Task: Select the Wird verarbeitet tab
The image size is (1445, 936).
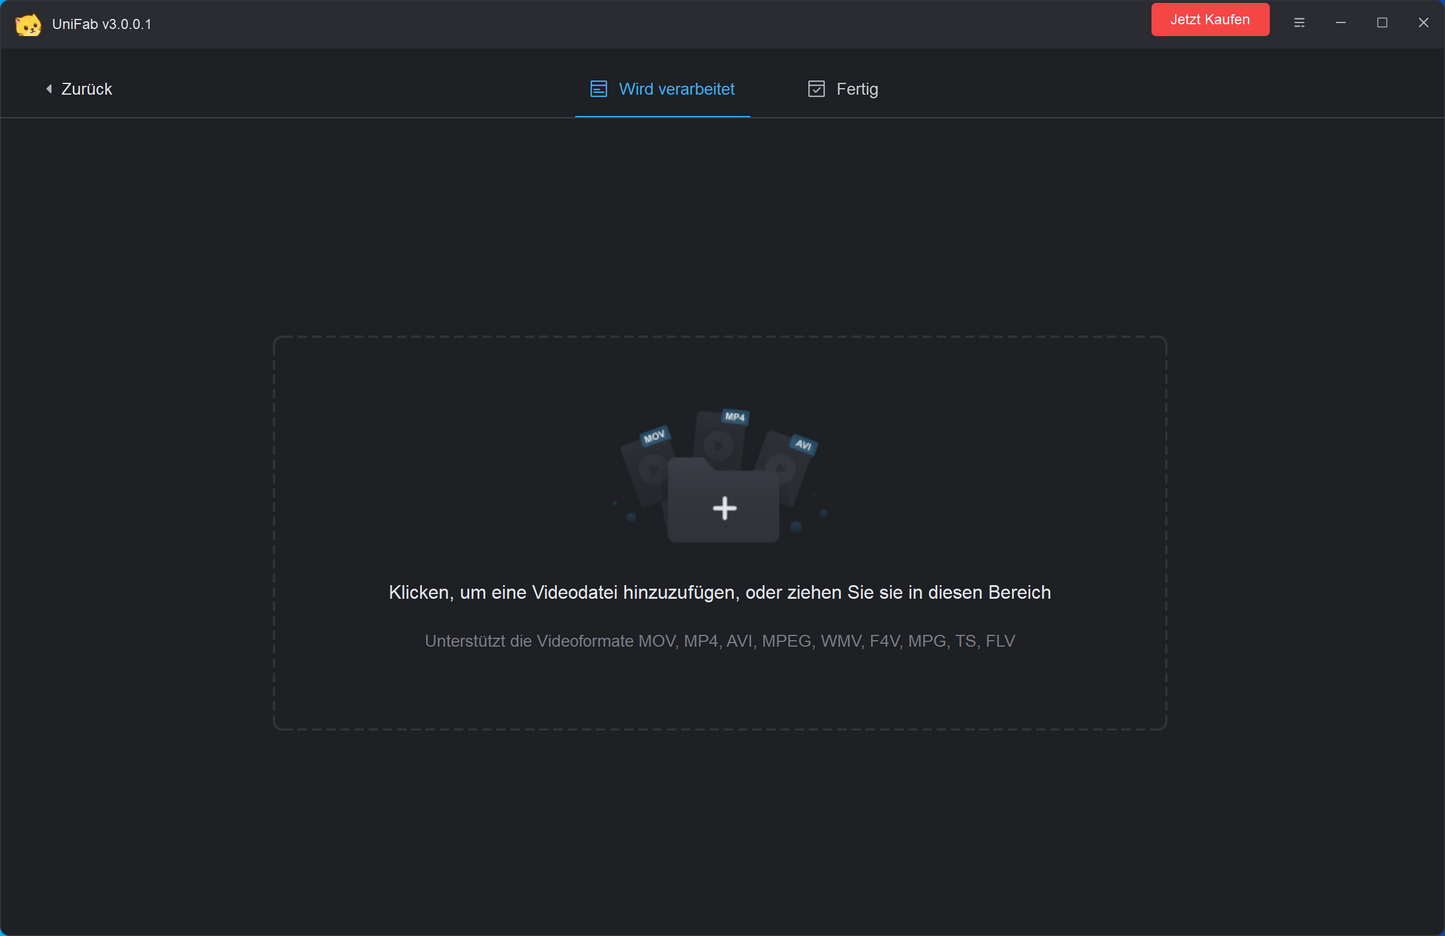Action: 662,88
